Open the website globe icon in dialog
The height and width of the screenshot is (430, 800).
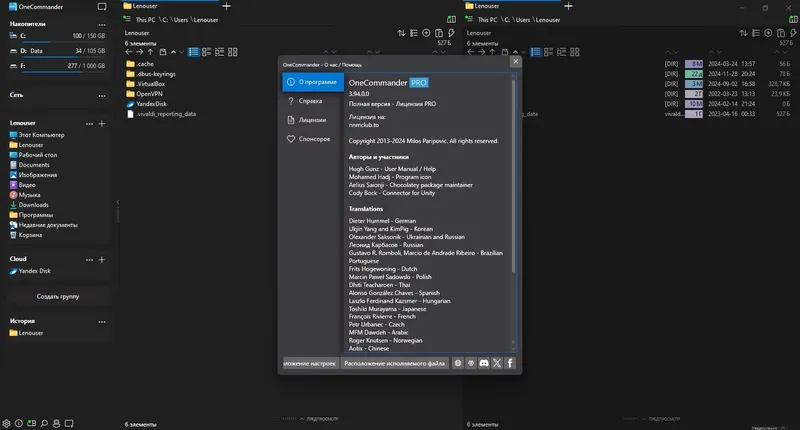(x=458, y=363)
